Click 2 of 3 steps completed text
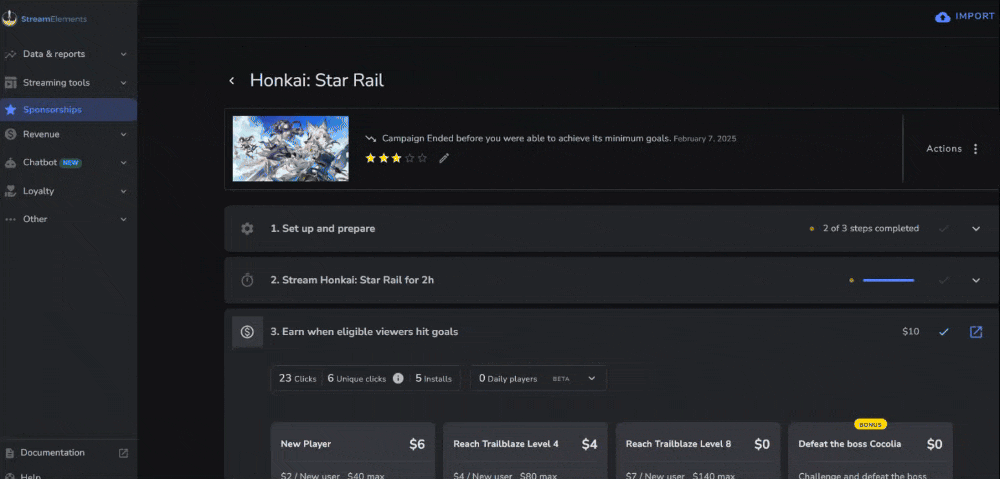Screen dimensions: 1000x479 871,228
